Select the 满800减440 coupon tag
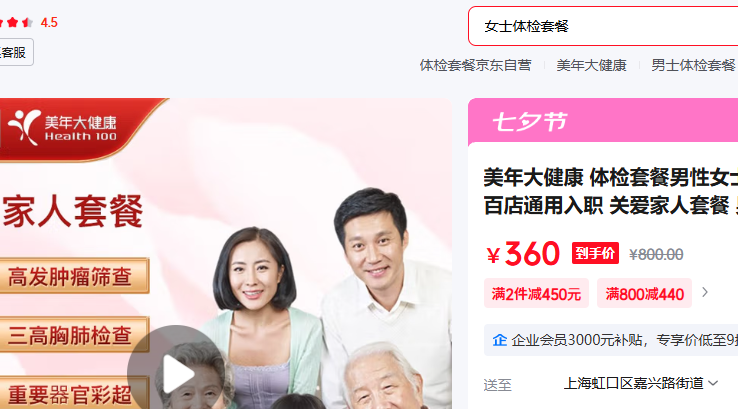This screenshot has width=738, height=409. tap(644, 294)
